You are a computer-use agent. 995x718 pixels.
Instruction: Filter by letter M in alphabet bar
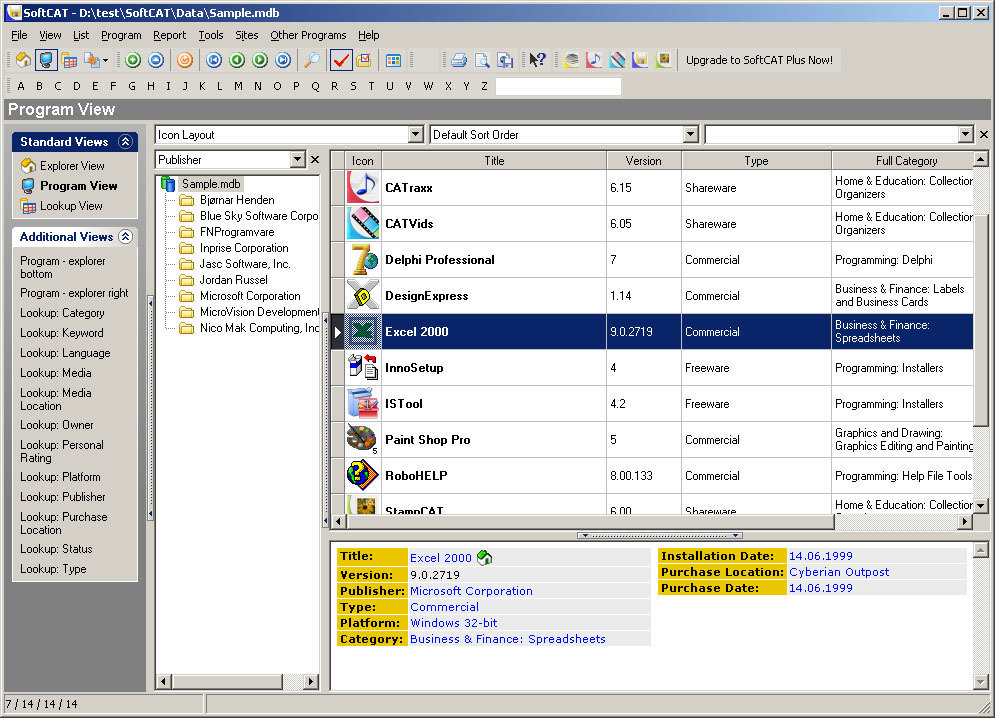click(238, 86)
